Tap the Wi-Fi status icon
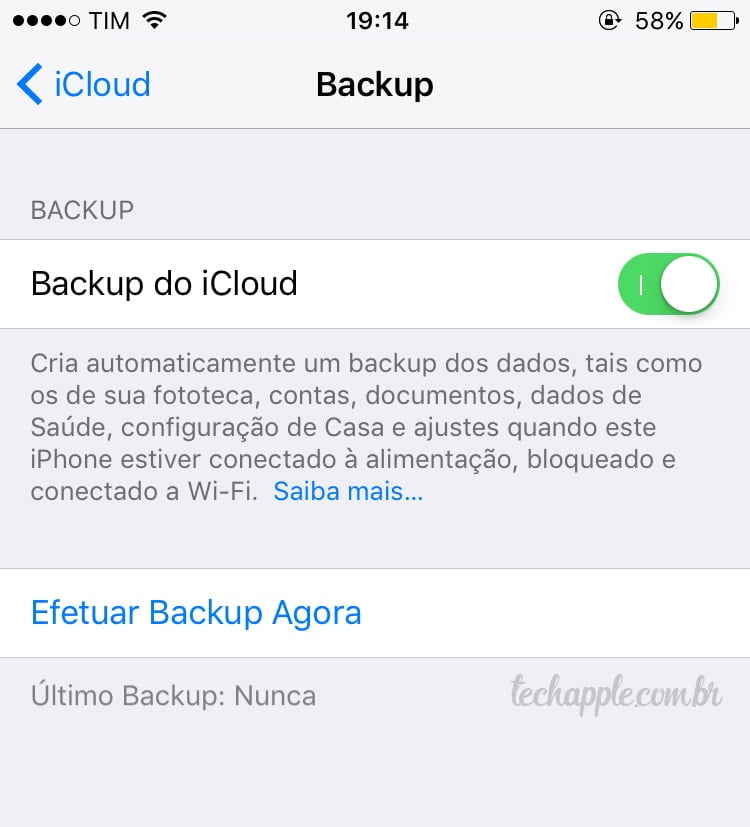The image size is (750, 827). pyautogui.click(x=155, y=21)
